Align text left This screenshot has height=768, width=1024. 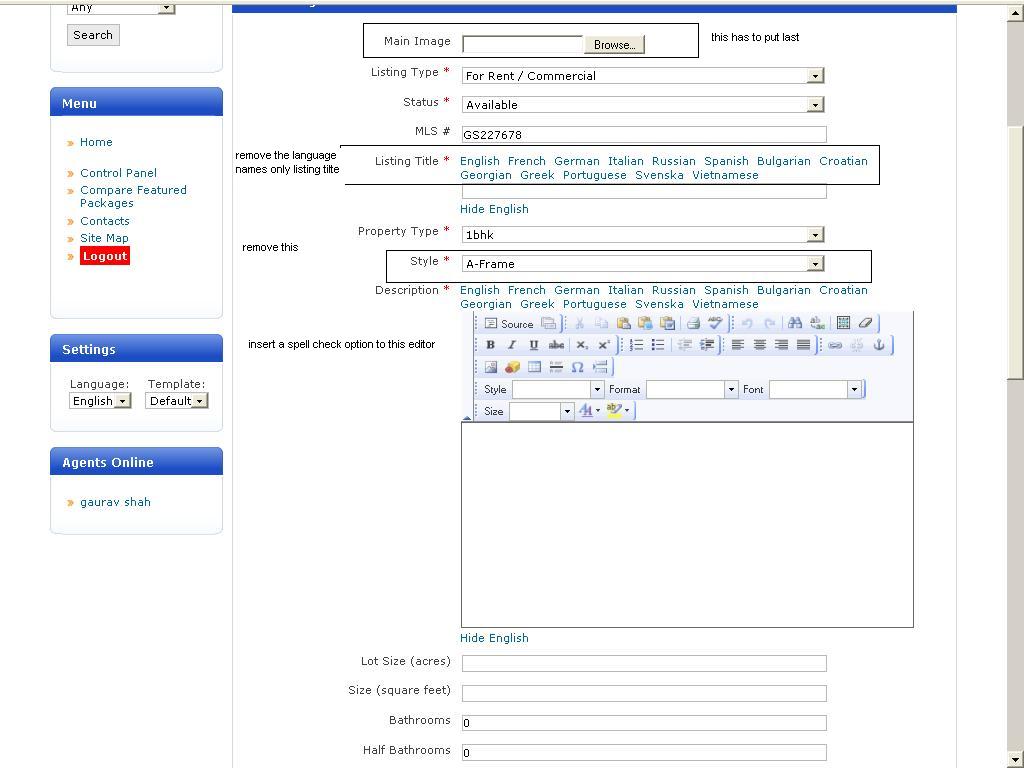(738, 345)
